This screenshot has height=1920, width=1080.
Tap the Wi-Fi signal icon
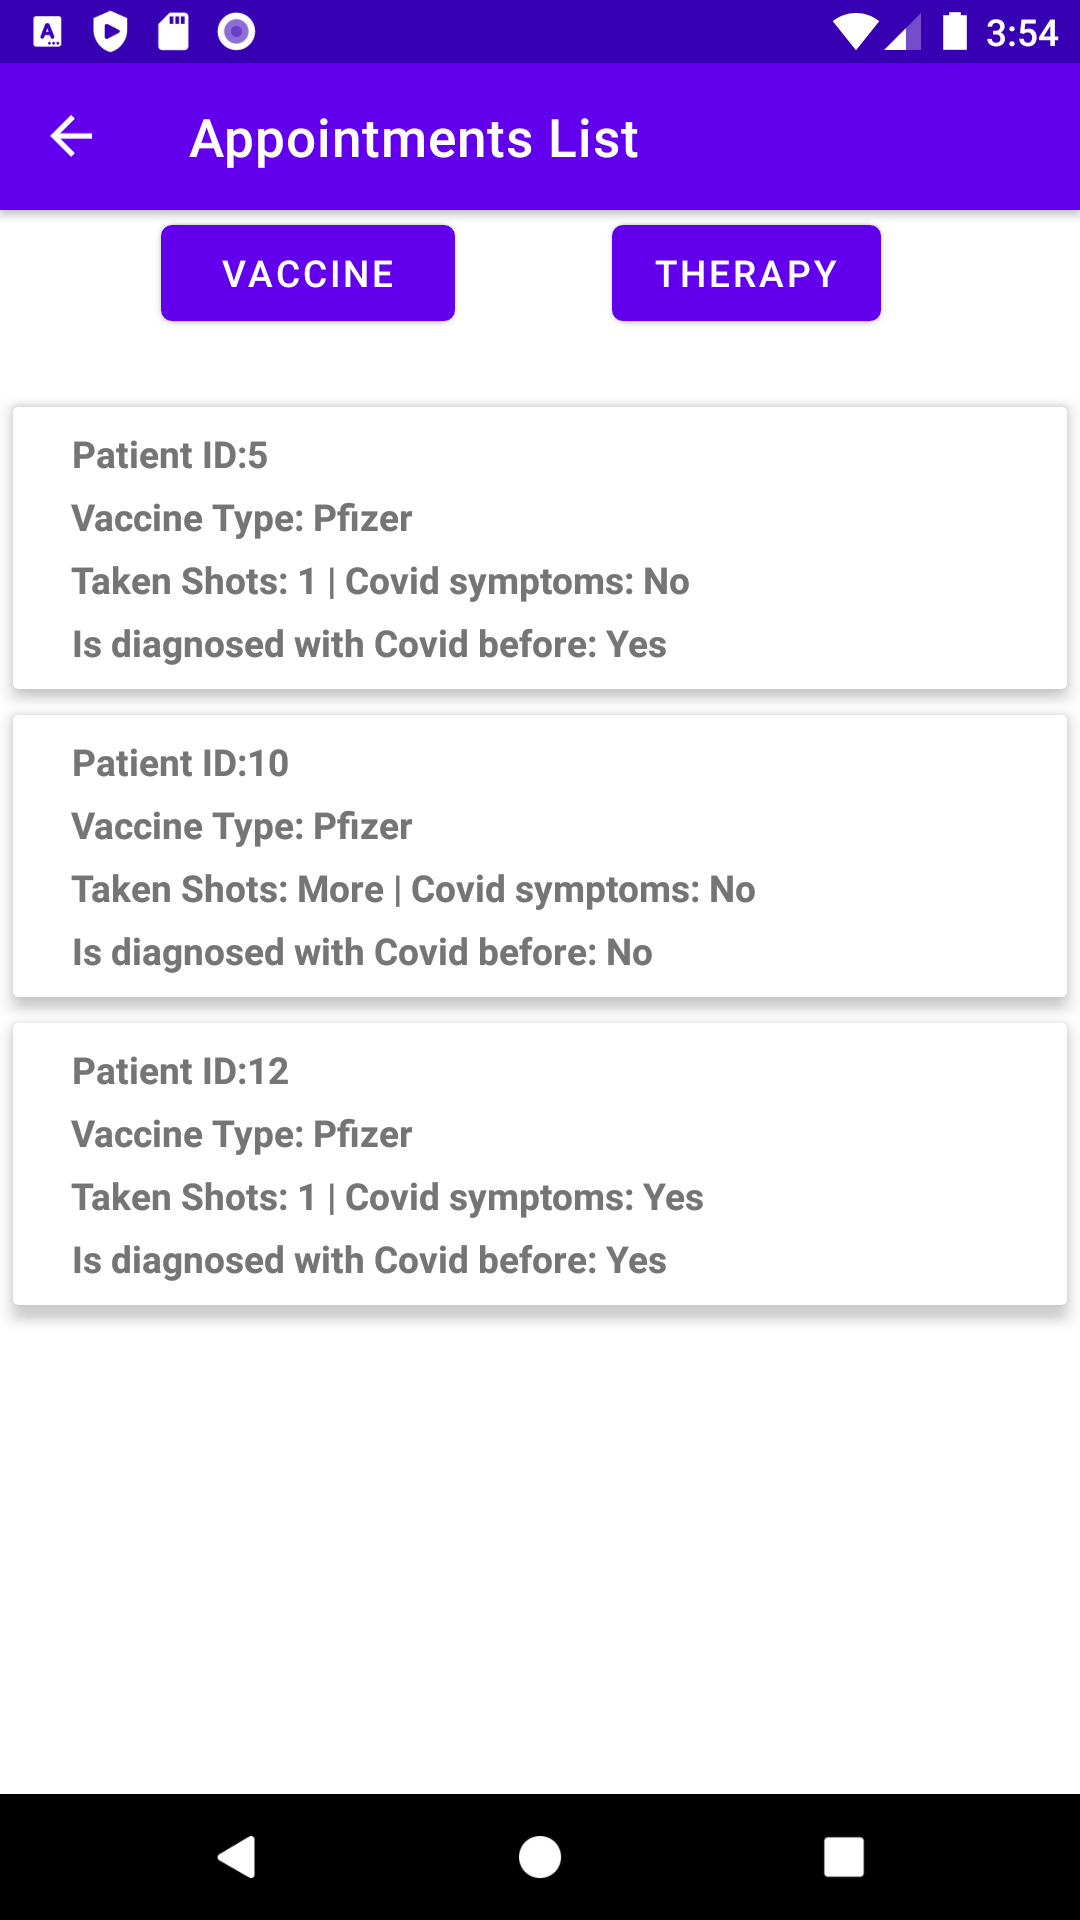(x=854, y=32)
